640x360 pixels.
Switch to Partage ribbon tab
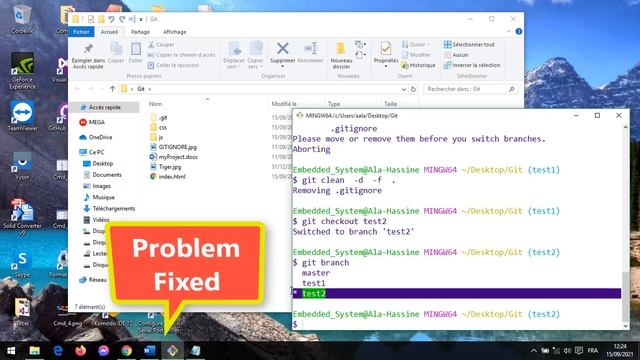tap(140, 32)
